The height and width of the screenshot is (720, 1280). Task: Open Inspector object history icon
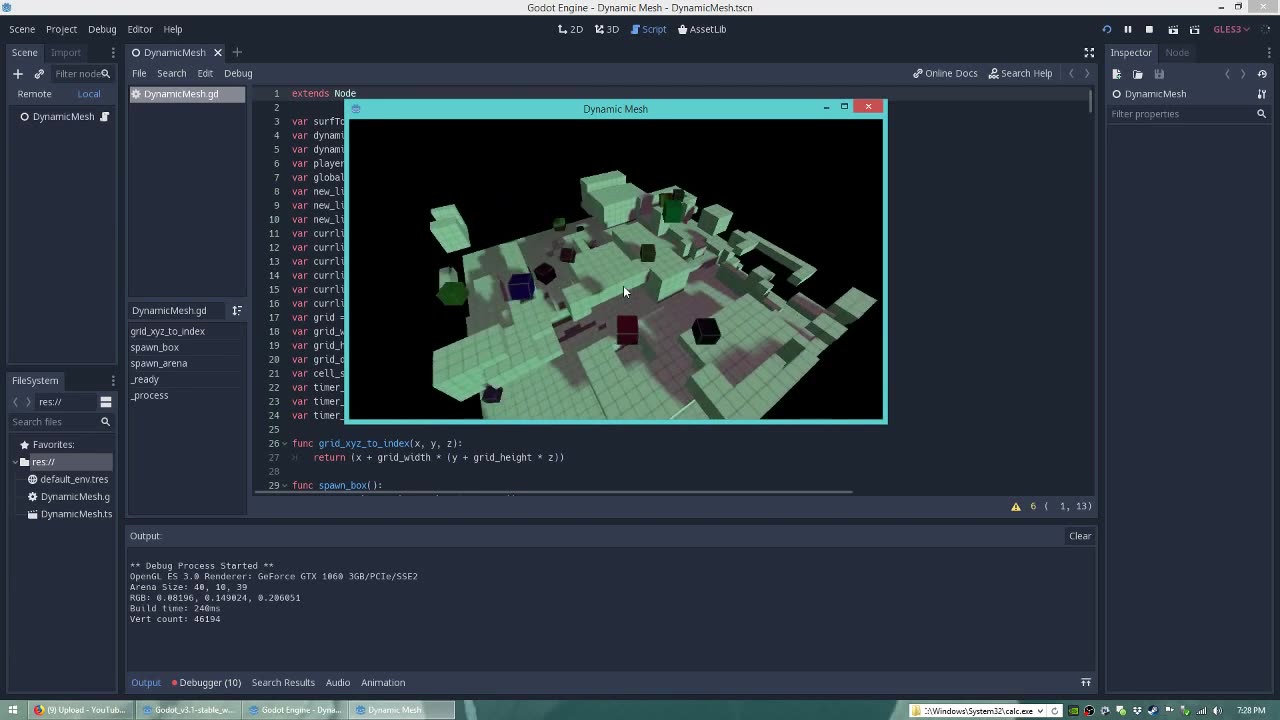tap(1262, 73)
